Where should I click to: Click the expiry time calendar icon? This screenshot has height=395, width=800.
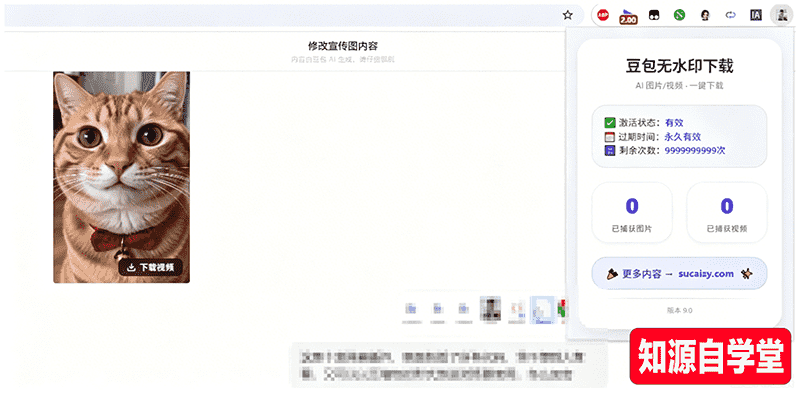(x=609, y=137)
